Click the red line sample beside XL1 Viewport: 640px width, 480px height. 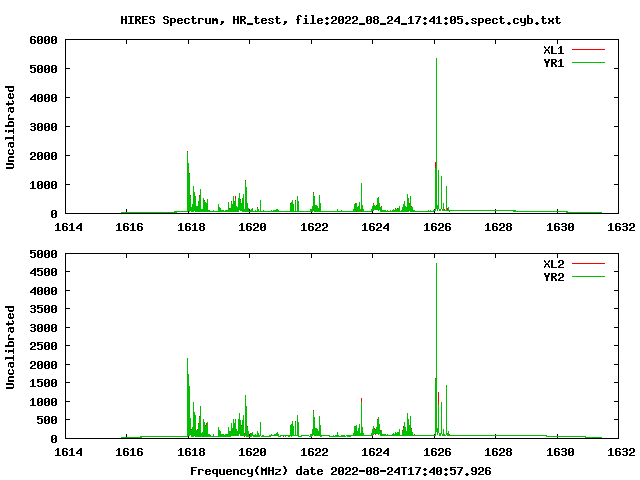[x=588, y=50]
